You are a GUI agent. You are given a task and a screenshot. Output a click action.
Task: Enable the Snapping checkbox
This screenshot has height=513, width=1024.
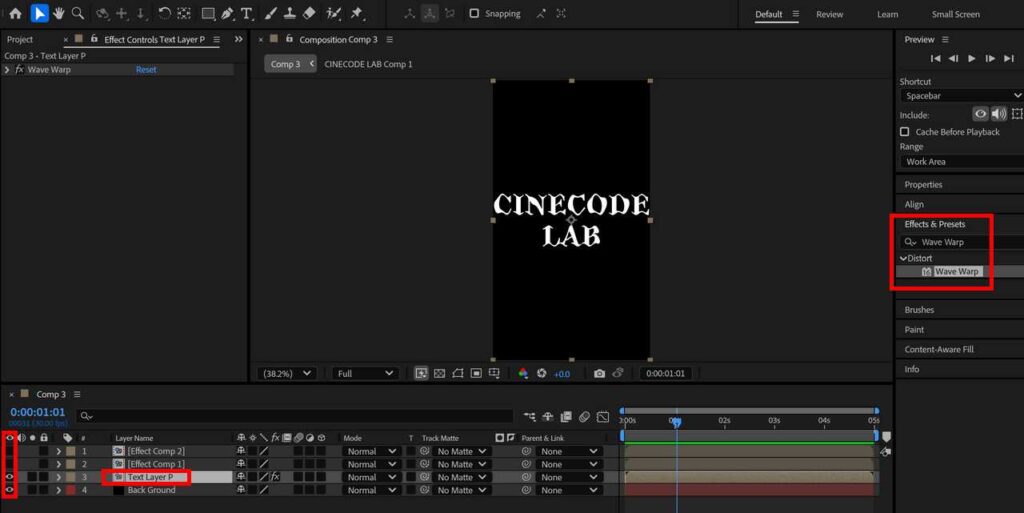[474, 13]
